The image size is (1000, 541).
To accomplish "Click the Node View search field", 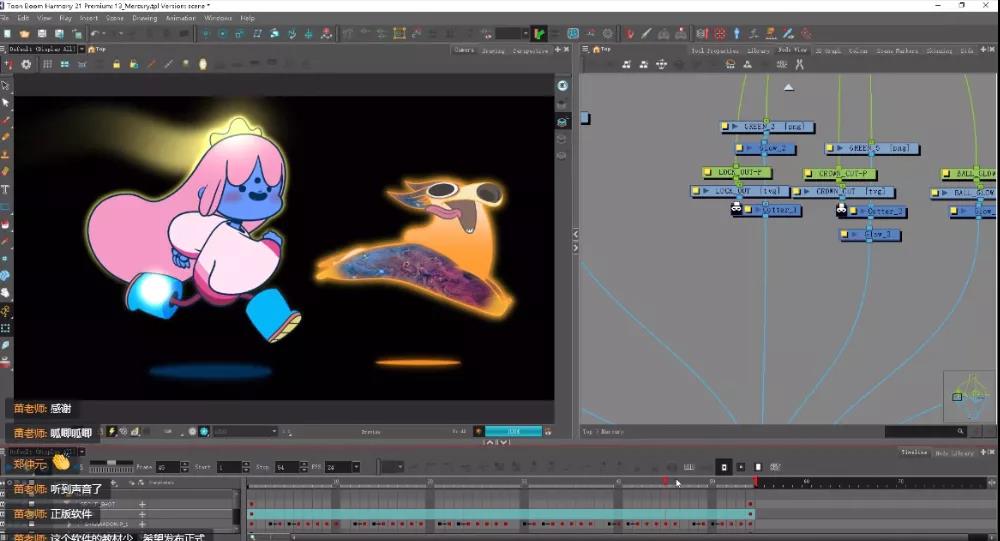I will coord(927,432).
